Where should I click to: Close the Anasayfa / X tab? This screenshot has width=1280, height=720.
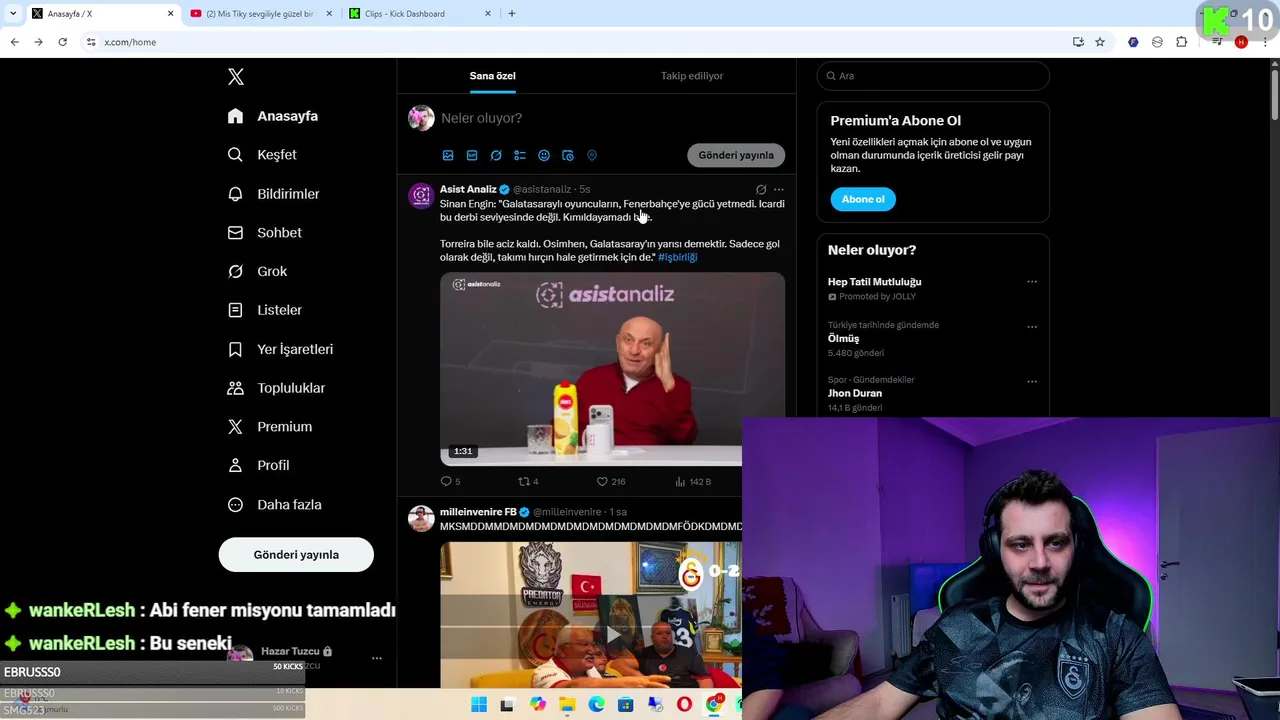[170, 14]
